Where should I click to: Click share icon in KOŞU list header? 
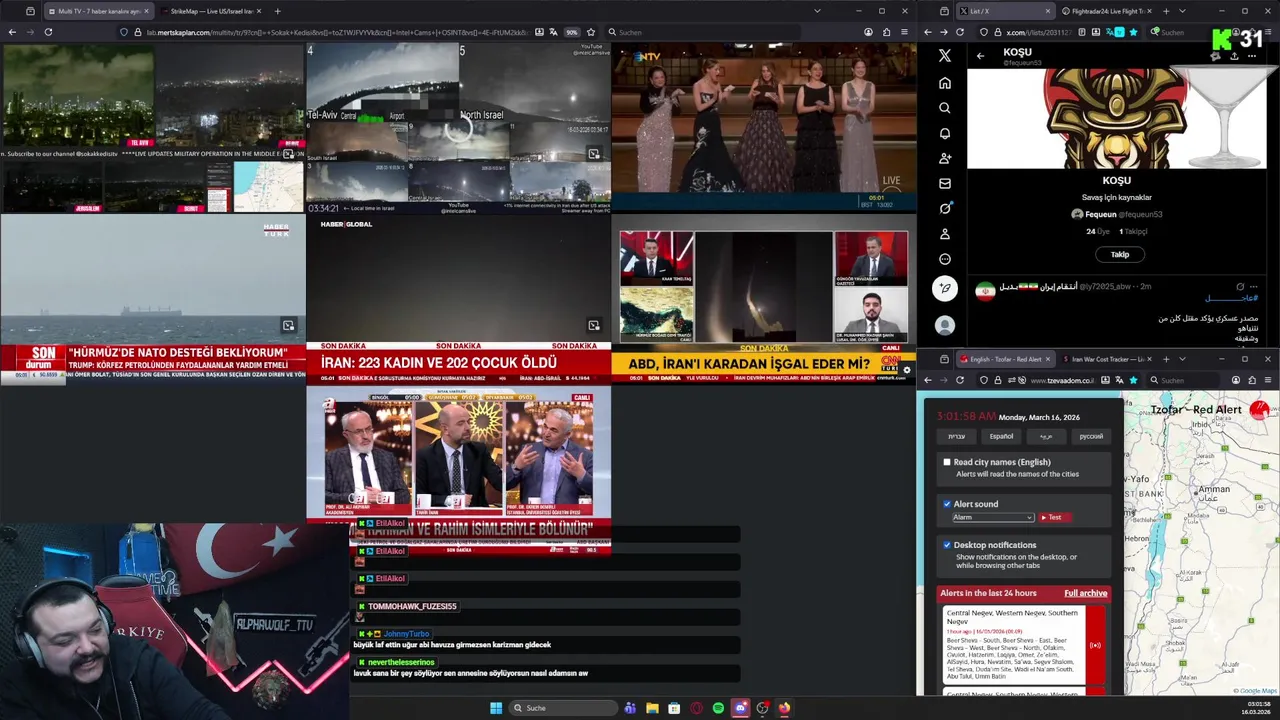tap(1234, 56)
